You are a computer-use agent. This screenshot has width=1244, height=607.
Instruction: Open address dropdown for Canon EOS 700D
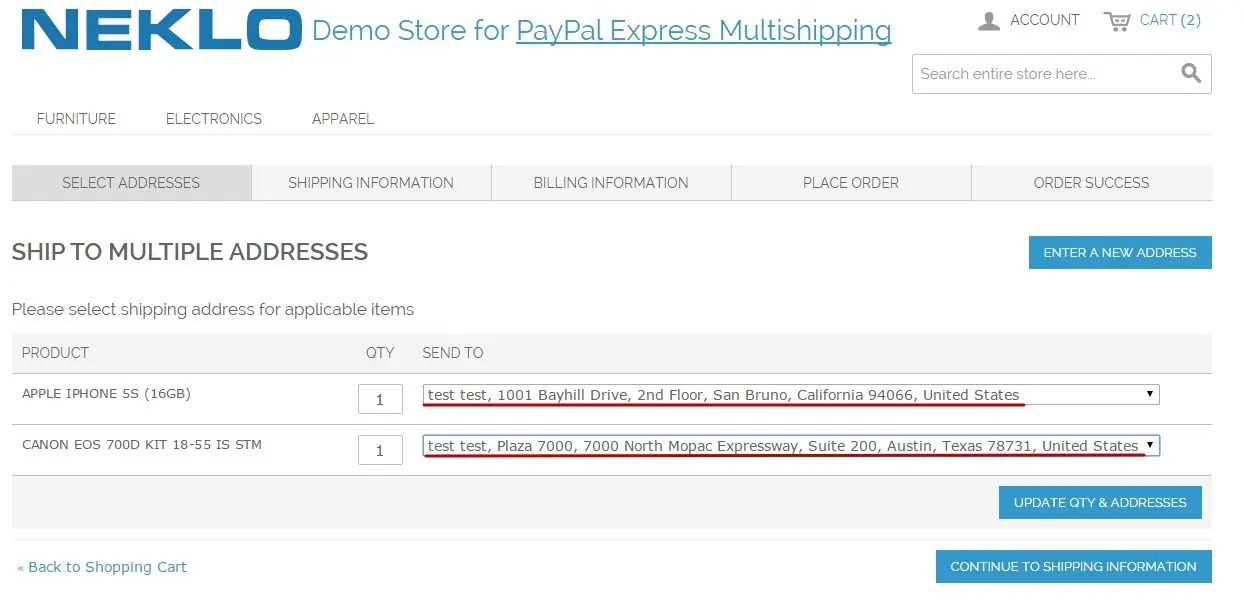[x=791, y=446]
